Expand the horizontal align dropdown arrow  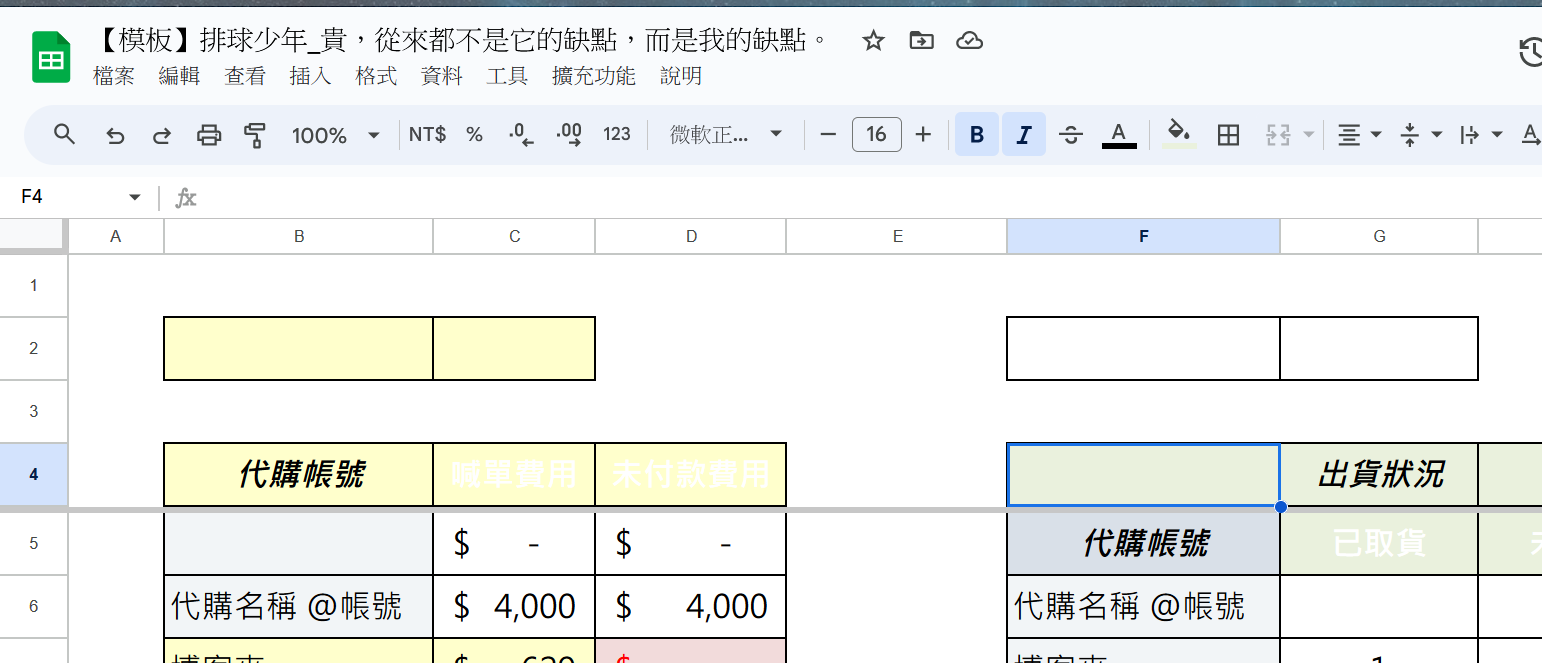pos(1377,135)
